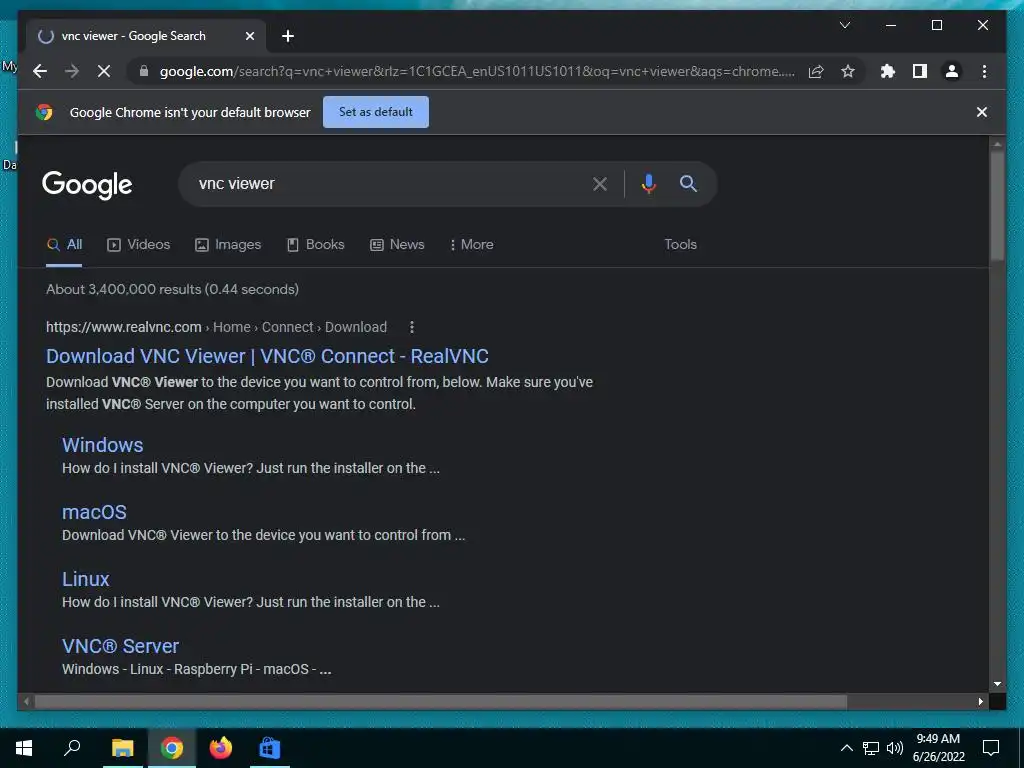Click the Set as default button
The height and width of the screenshot is (768, 1024).
coord(376,112)
